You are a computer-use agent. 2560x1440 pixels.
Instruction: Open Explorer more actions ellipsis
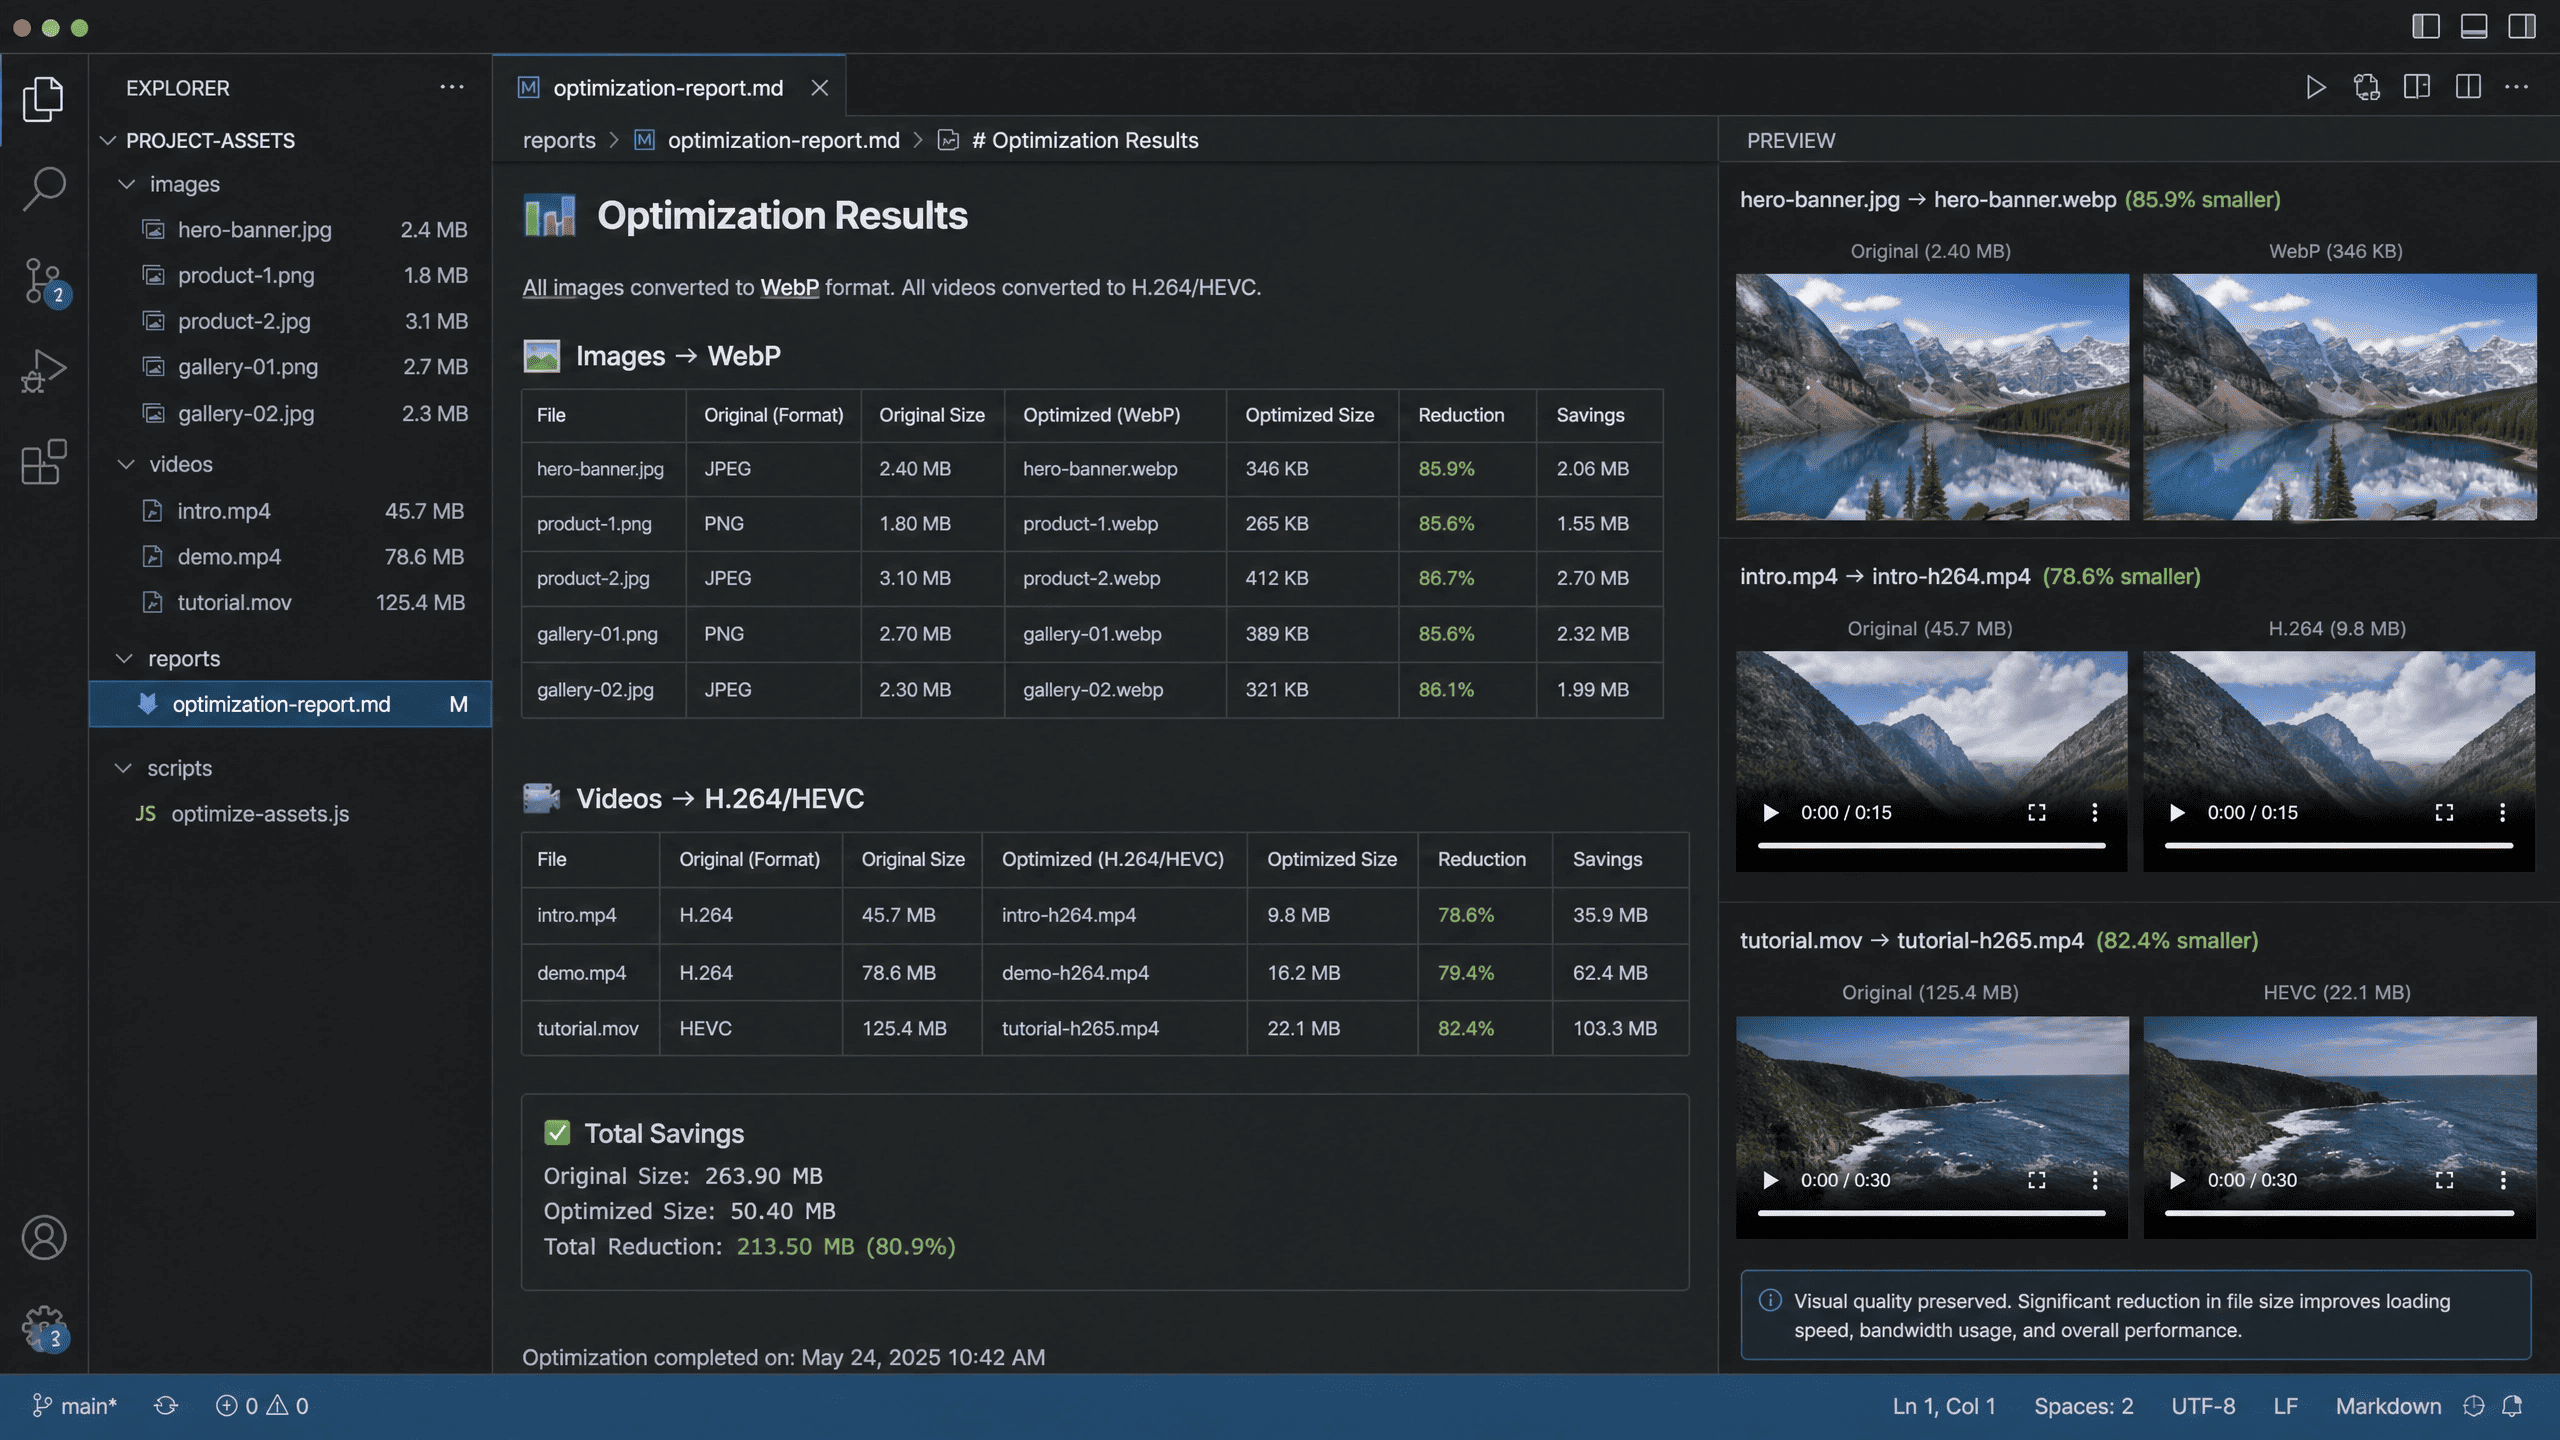pyautogui.click(x=452, y=87)
